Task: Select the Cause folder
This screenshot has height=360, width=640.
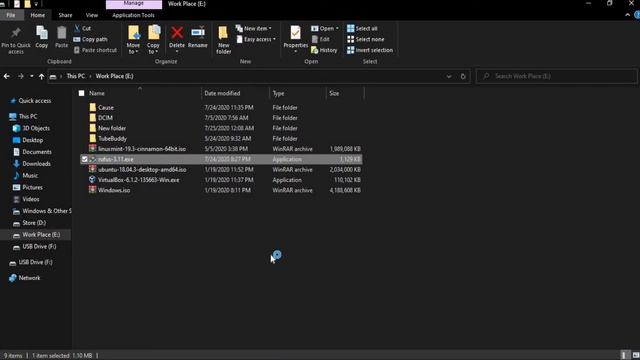Action: tap(106, 108)
